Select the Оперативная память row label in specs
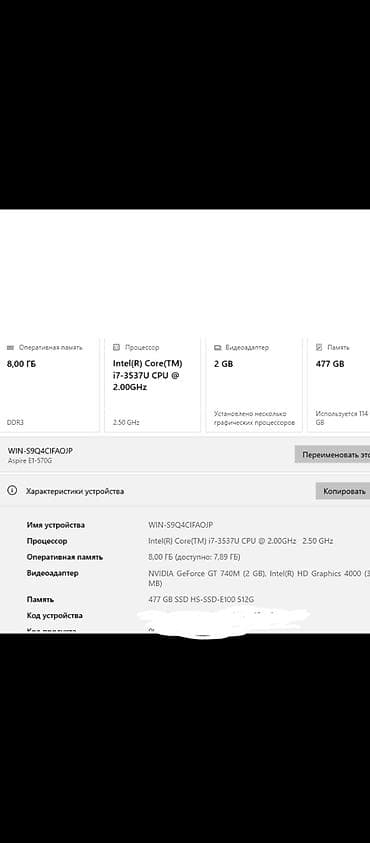The image size is (370, 843). click(65, 557)
